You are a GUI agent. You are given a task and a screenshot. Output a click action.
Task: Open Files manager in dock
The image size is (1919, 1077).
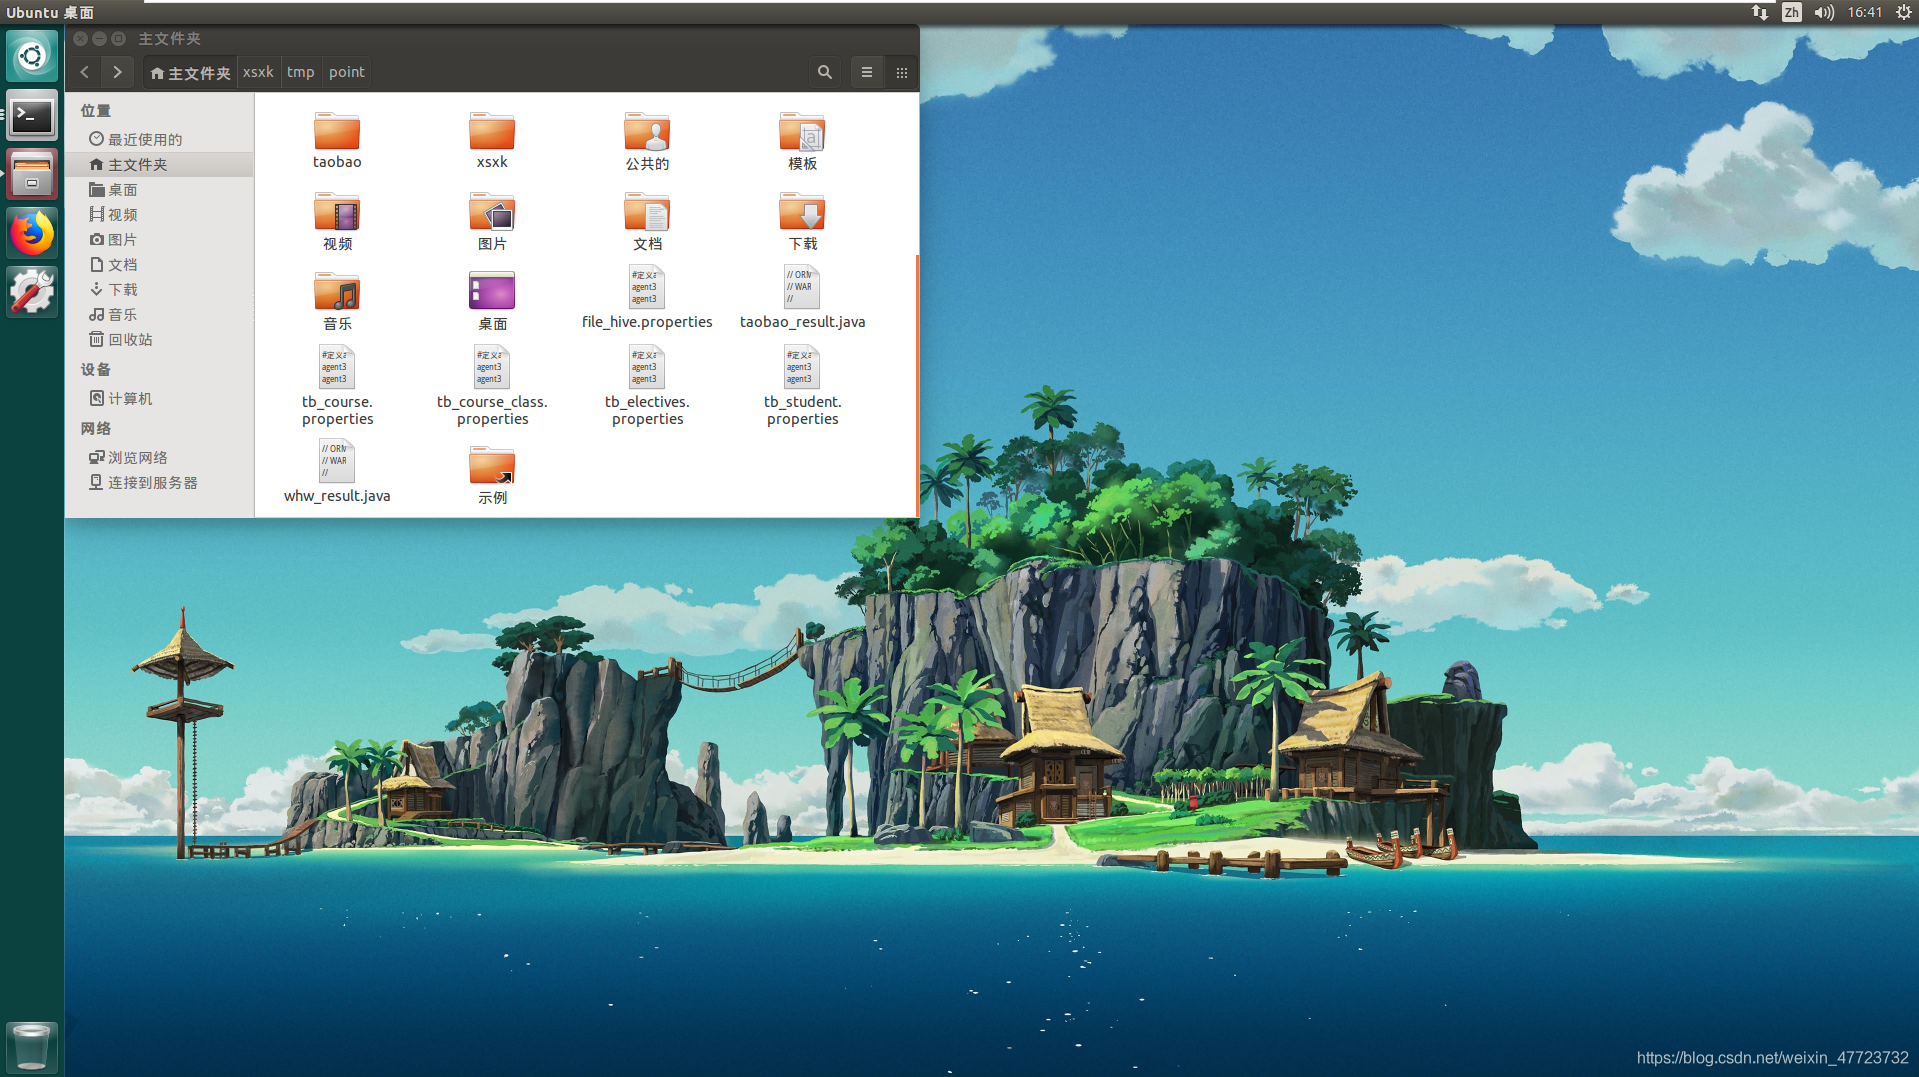coord(32,175)
